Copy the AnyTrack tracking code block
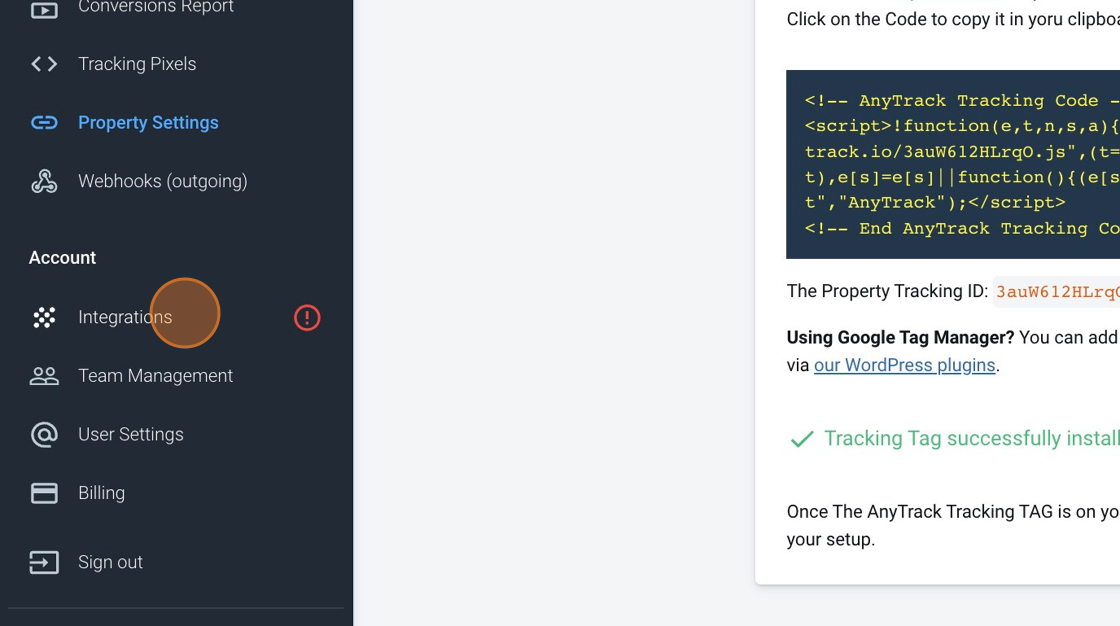1120x626 pixels. pos(953,164)
